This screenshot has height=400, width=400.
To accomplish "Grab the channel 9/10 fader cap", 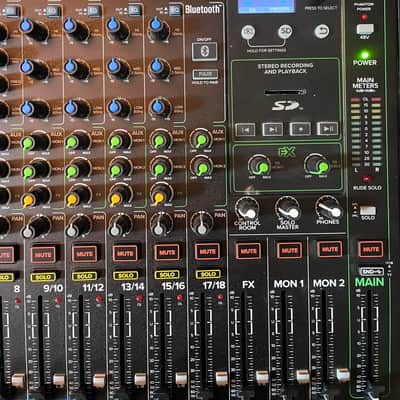I will pos(59,380).
